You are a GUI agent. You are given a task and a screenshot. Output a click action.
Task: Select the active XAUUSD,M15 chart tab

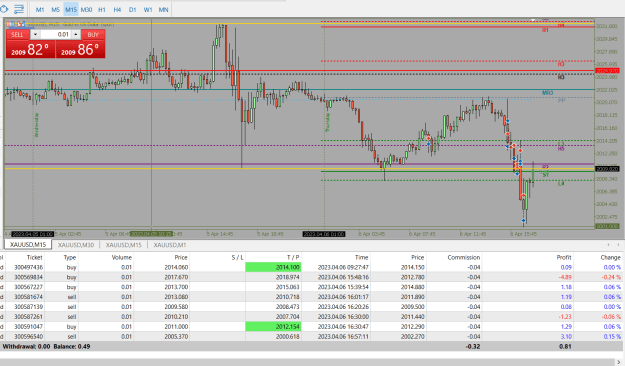click(28, 244)
